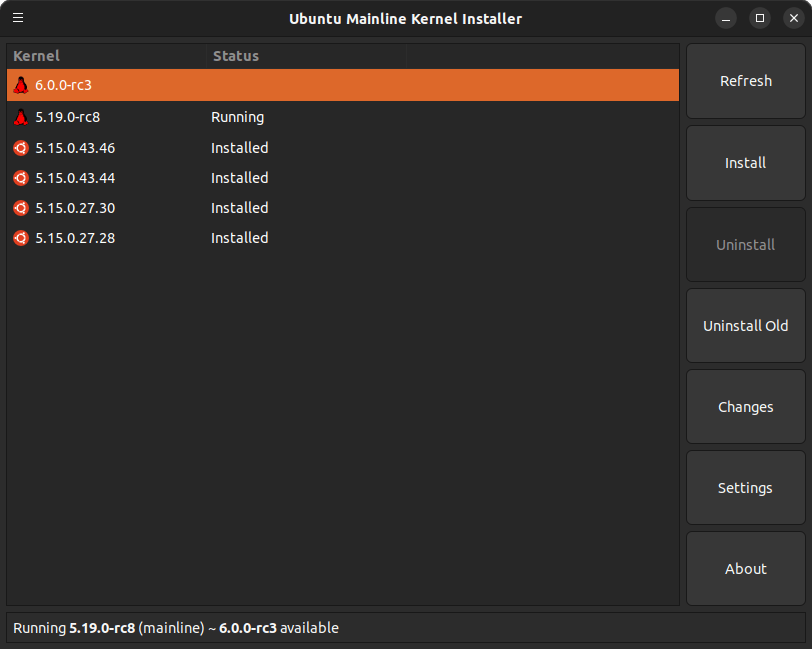Select kernel 5.15.0.43.46
The image size is (812, 649).
[x=343, y=148]
